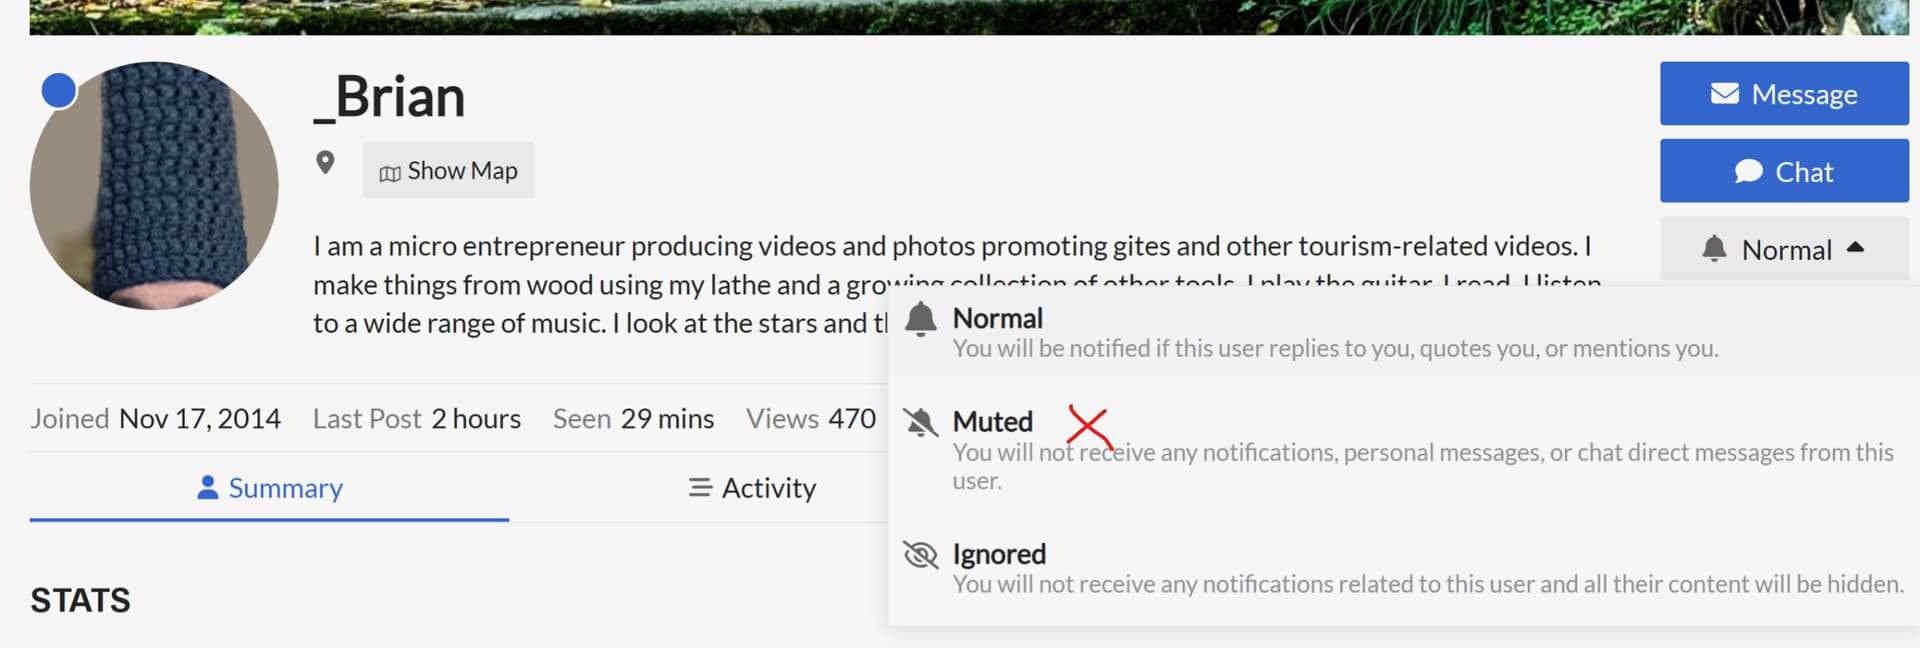Click the bell icon beside Normal option
Viewport: 1920px width, 648px height.
(920, 320)
